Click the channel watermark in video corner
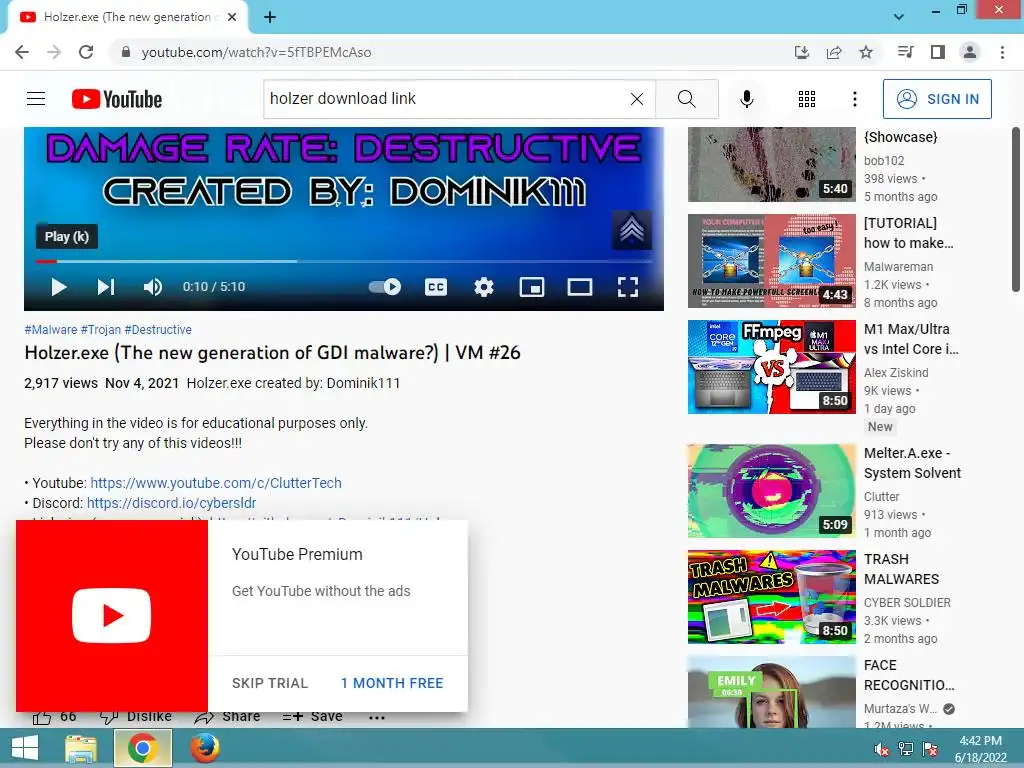1024x768 pixels. (x=632, y=230)
